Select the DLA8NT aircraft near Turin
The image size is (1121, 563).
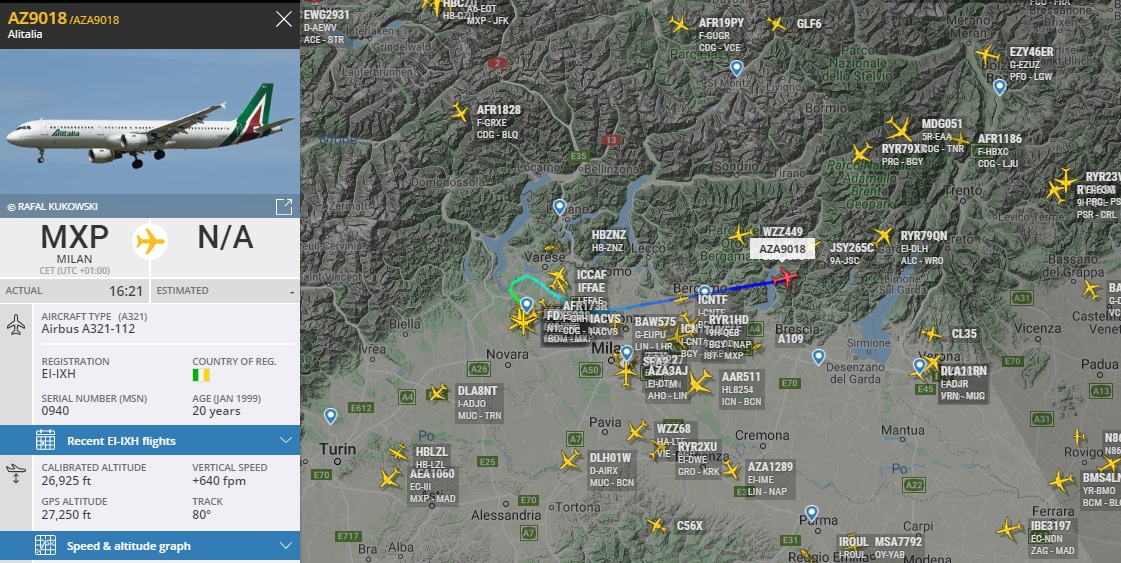point(438,393)
